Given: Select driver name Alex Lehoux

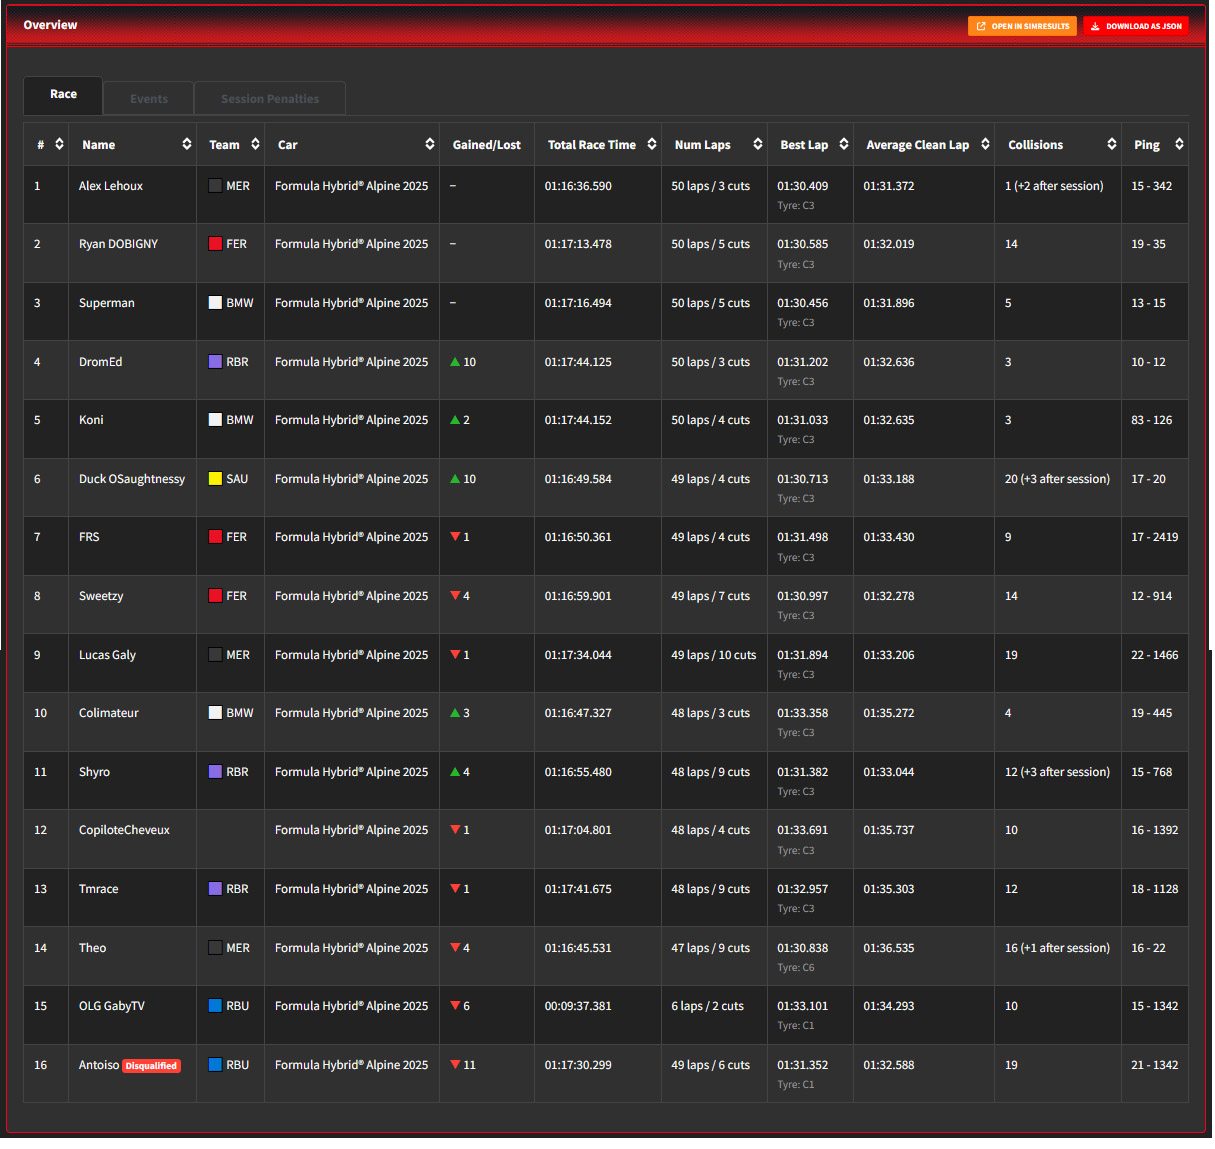Looking at the screenshot, I should click(x=111, y=186).
